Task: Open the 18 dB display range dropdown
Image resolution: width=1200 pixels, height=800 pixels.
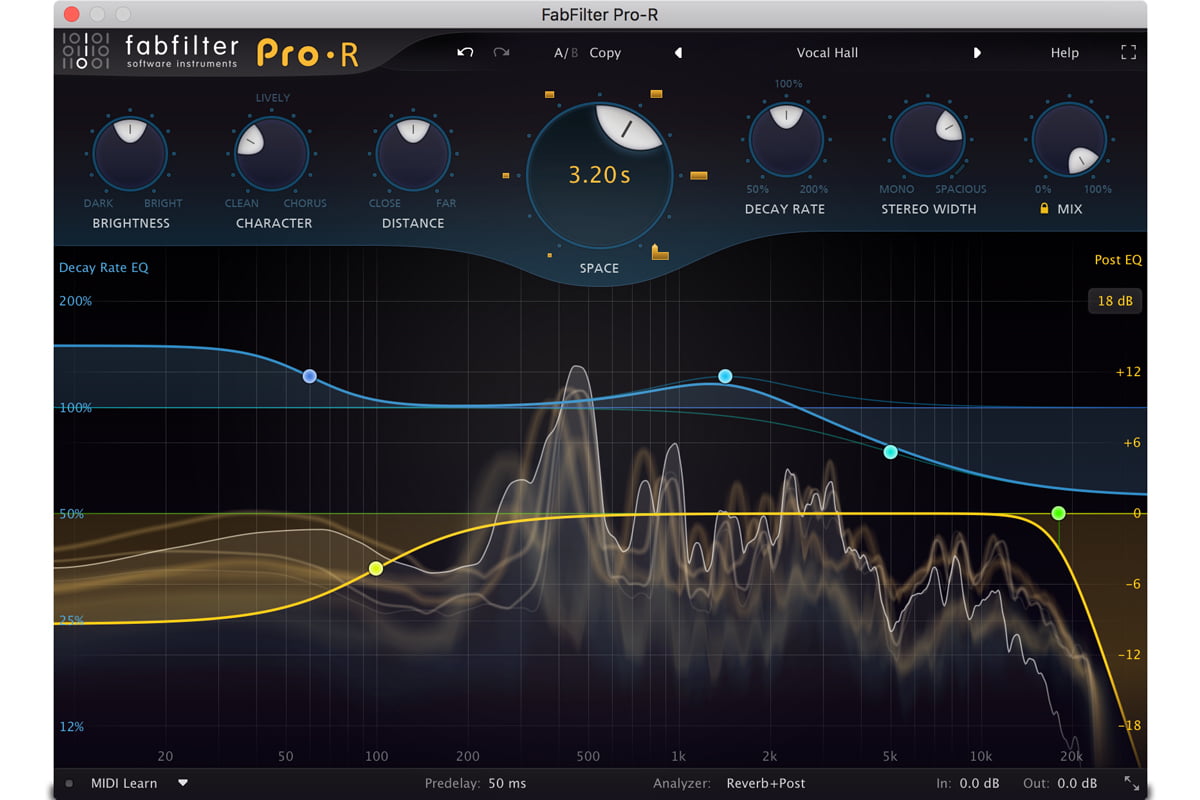Action: pyautogui.click(x=1114, y=301)
